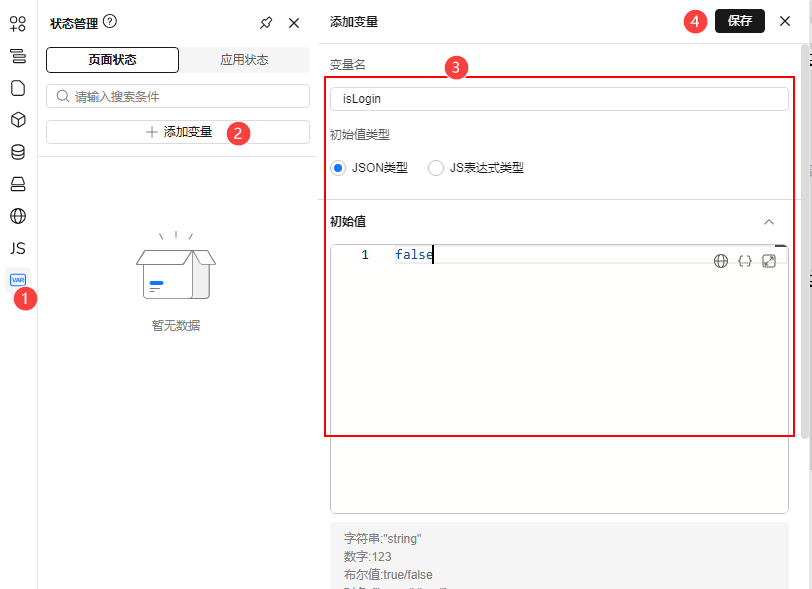This screenshot has width=812, height=589.
Task: Click the 变量名 input field
Action: click(x=559, y=99)
